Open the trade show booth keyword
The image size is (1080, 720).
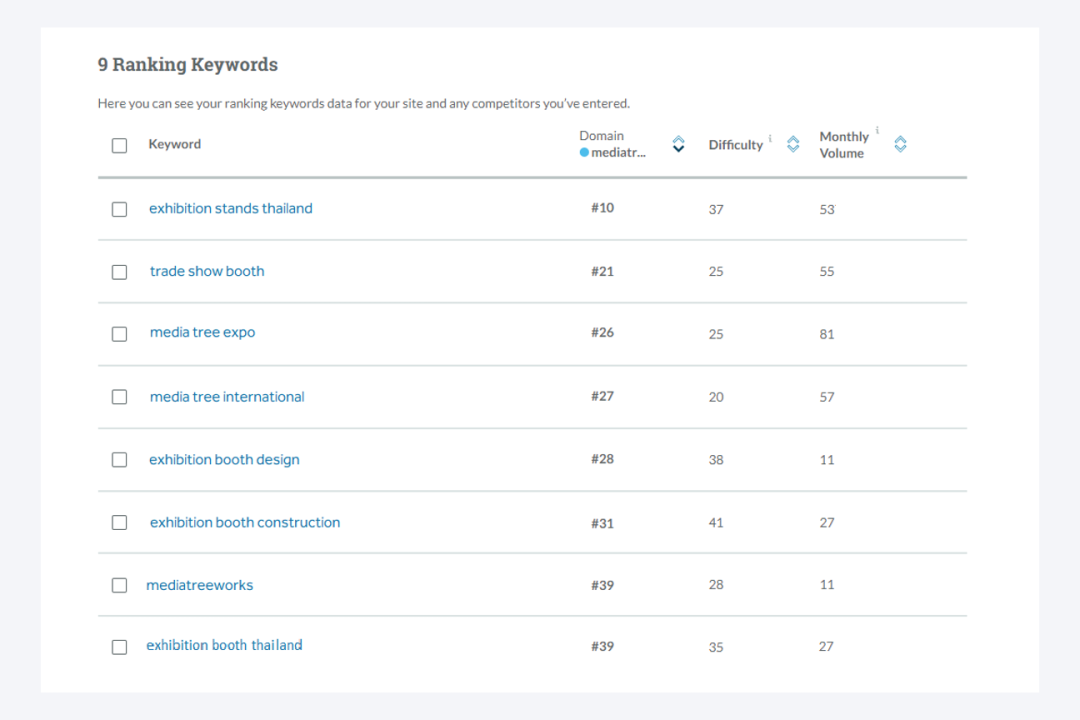[207, 271]
